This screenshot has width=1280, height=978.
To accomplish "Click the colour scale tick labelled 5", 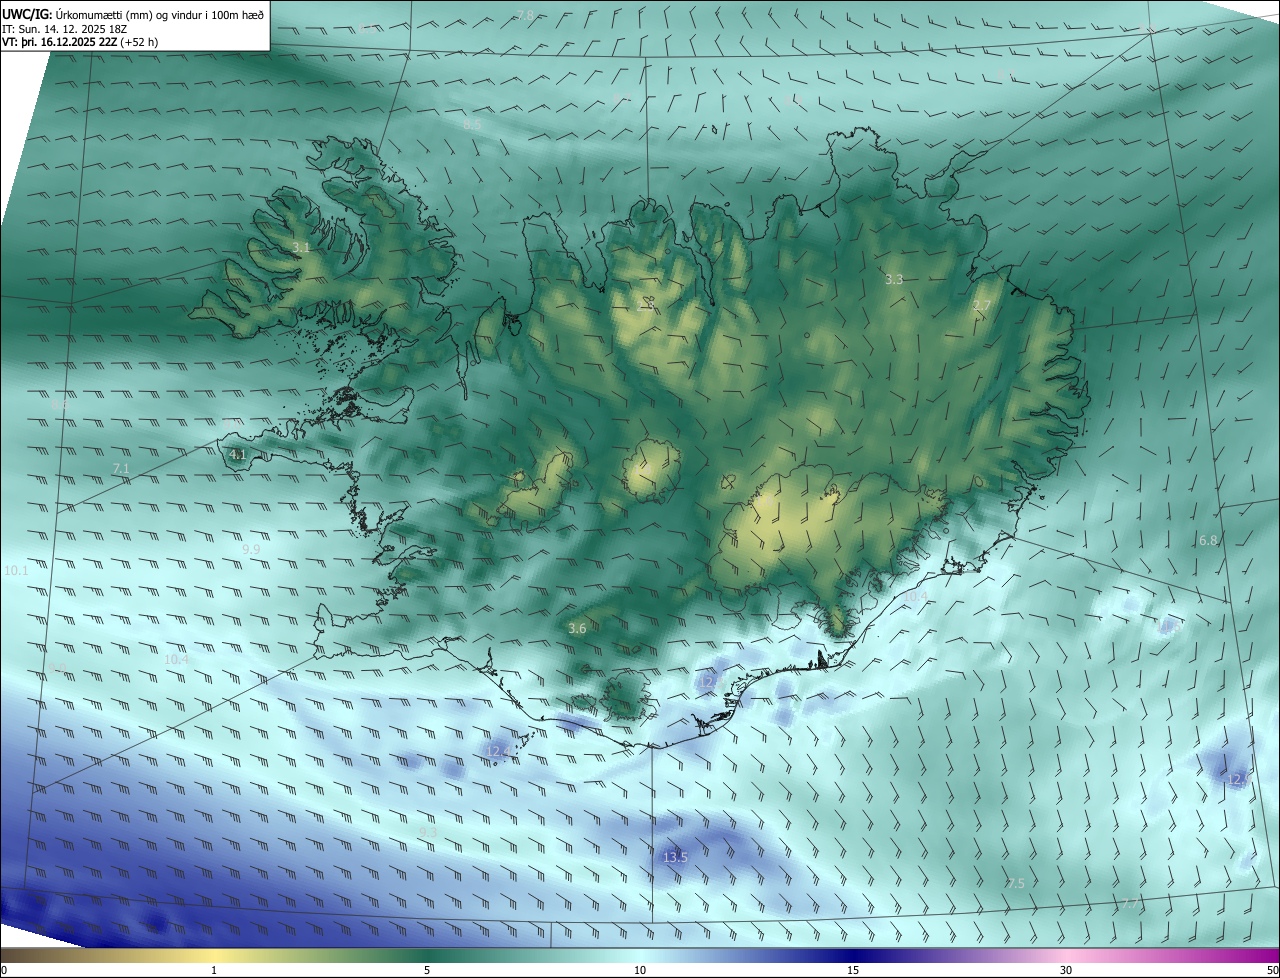I will (427, 970).
